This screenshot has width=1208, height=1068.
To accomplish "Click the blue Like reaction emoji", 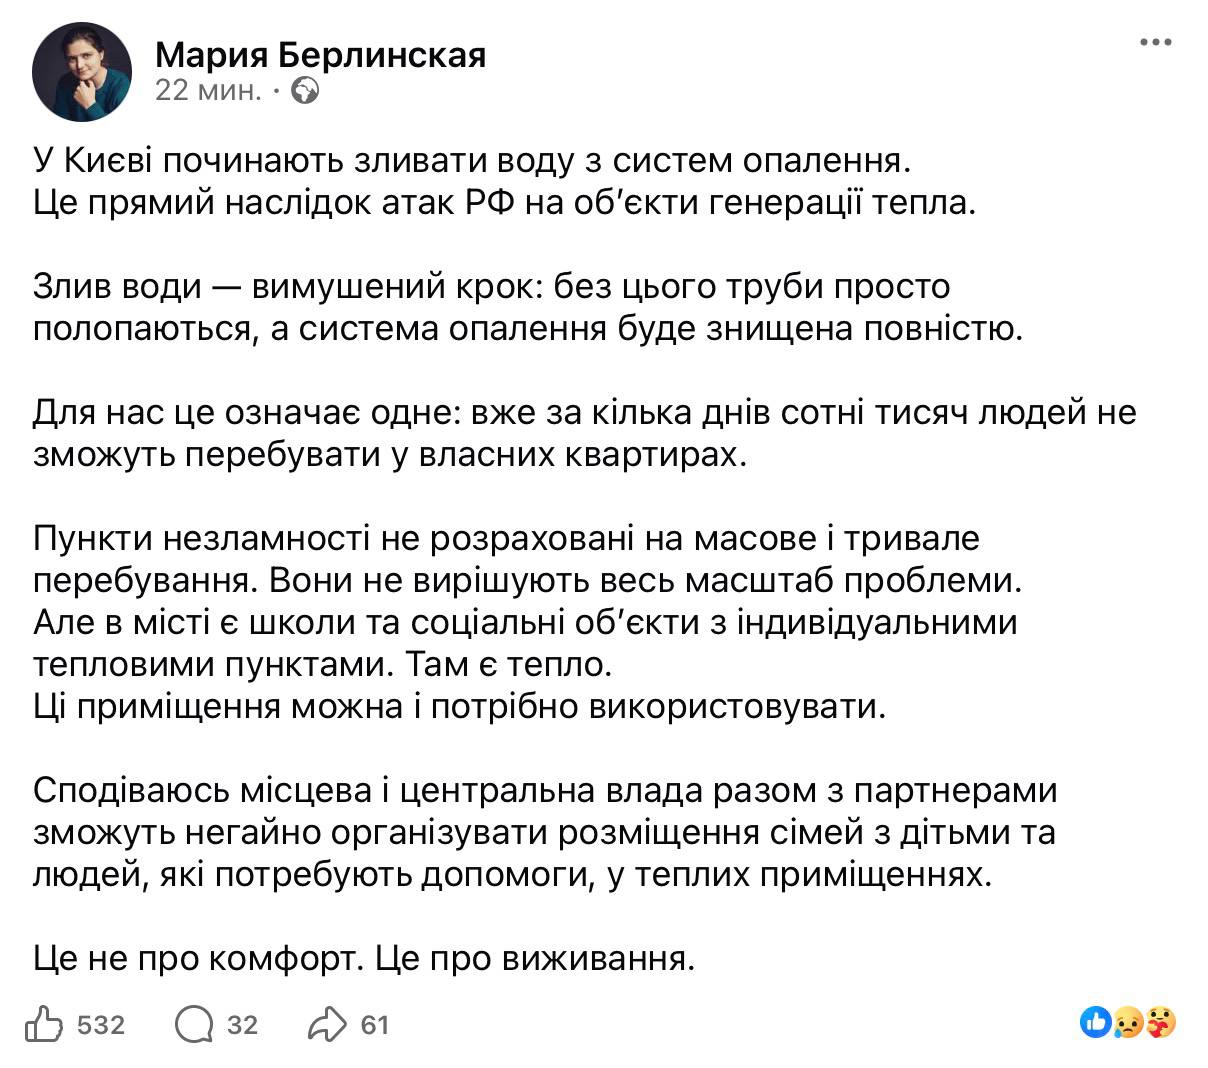I will coord(1096,1022).
